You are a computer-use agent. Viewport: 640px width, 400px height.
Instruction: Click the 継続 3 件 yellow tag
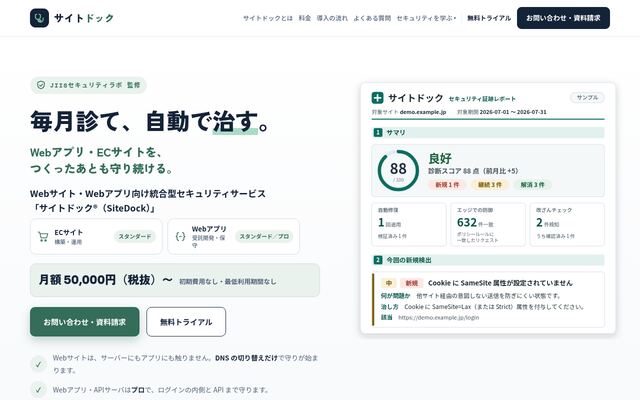coord(489,185)
